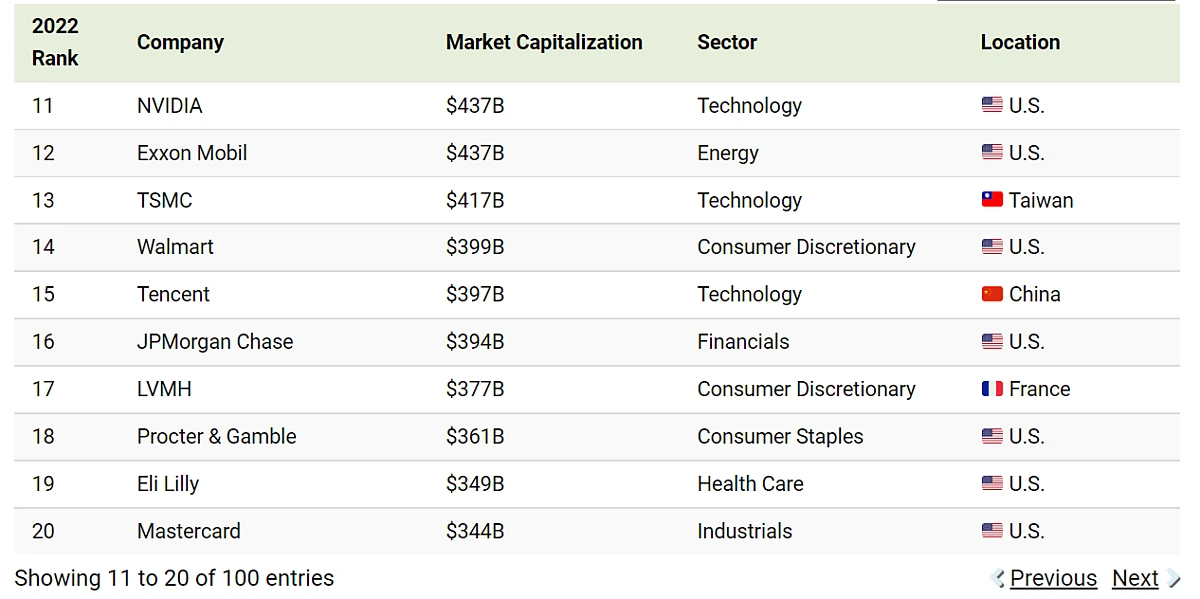The height and width of the screenshot is (599, 1200).
Task: Click the U.S. flag in the Mastercard row
Action: [992, 531]
